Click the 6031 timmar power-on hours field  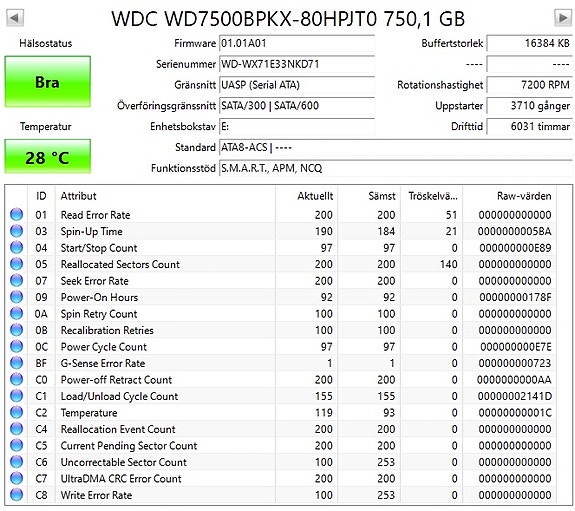pos(529,127)
